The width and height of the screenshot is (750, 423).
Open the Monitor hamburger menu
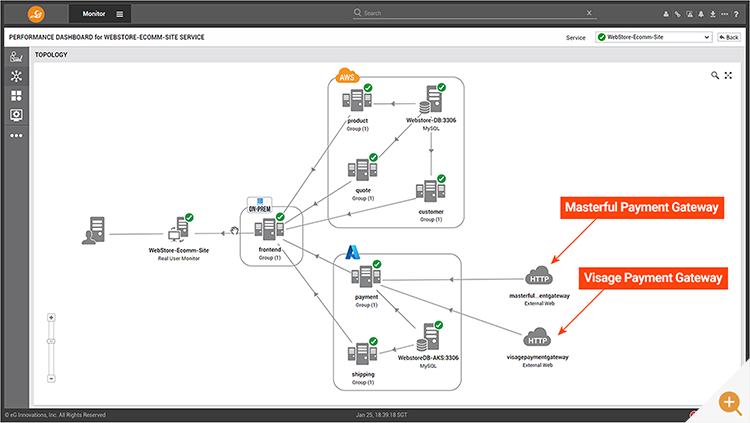coord(120,14)
